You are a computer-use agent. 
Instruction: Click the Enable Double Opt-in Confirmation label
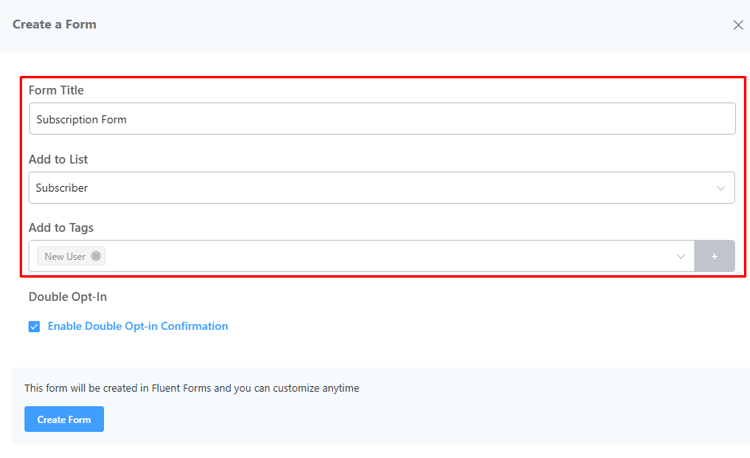pyautogui.click(x=138, y=326)
